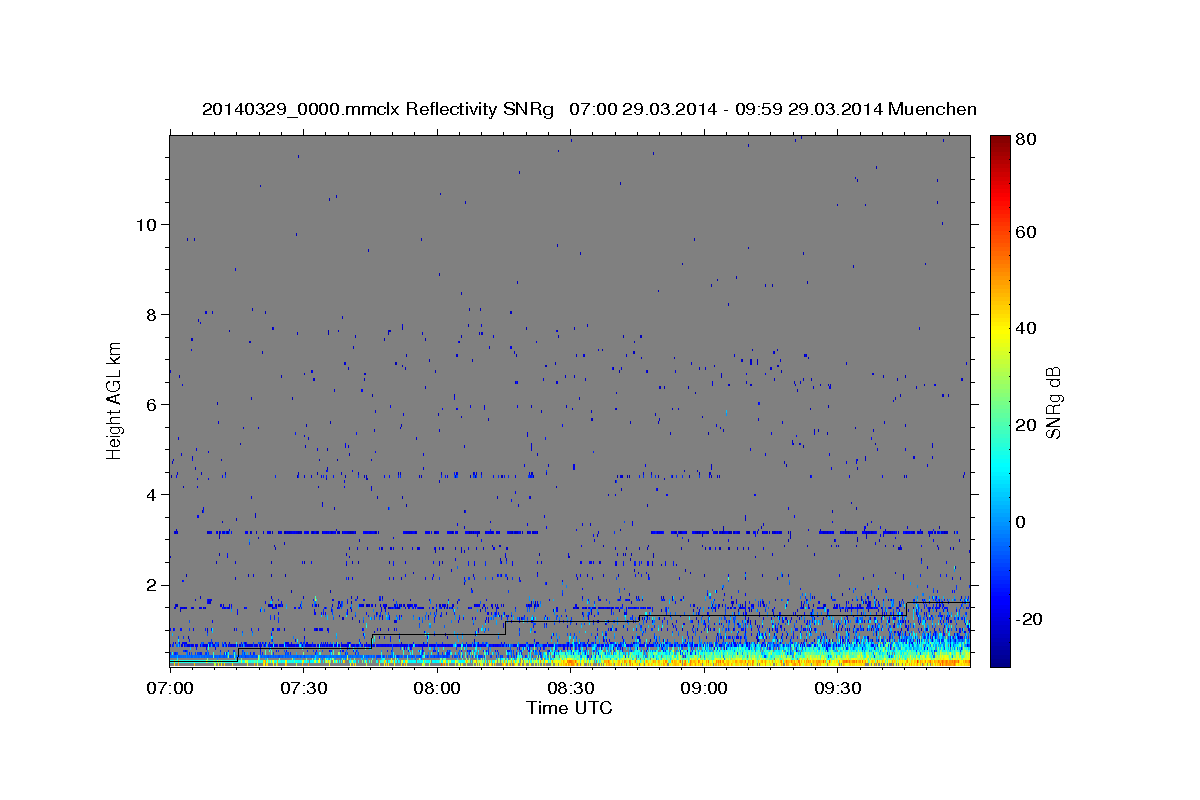This screenshot has height=800, width=1200.
Task: Click the plot title text
Action: tap(589, 109)
